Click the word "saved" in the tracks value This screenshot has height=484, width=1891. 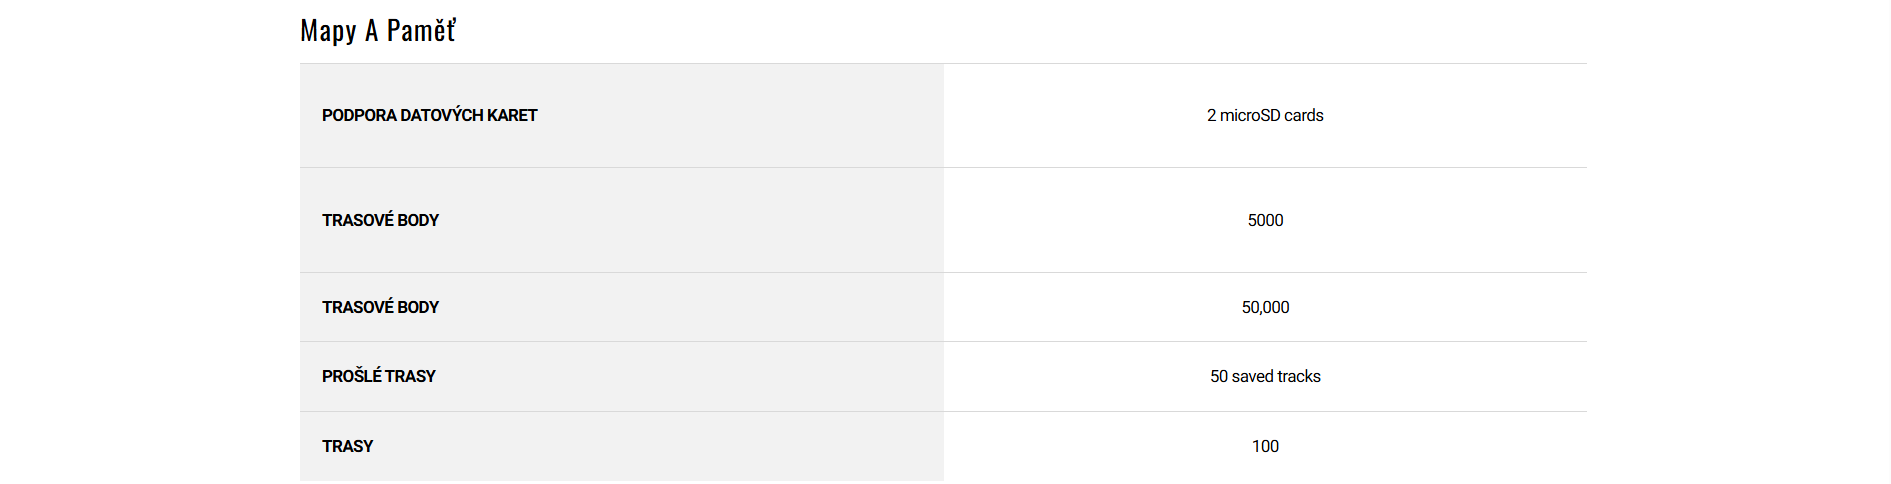[1252, 377]
